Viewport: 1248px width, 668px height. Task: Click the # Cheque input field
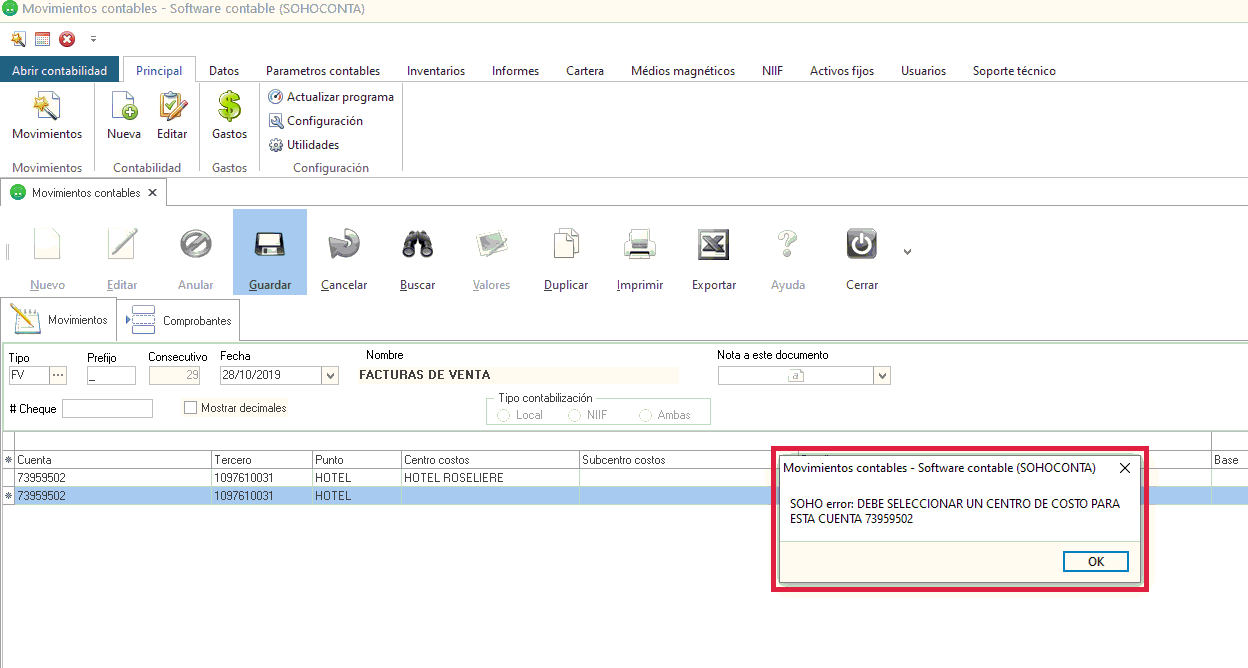point(107,408)
